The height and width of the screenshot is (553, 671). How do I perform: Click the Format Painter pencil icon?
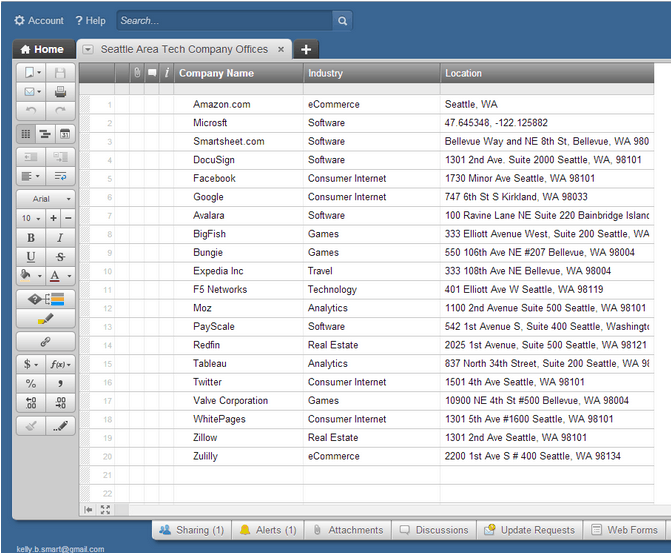(x=60, y=426)
